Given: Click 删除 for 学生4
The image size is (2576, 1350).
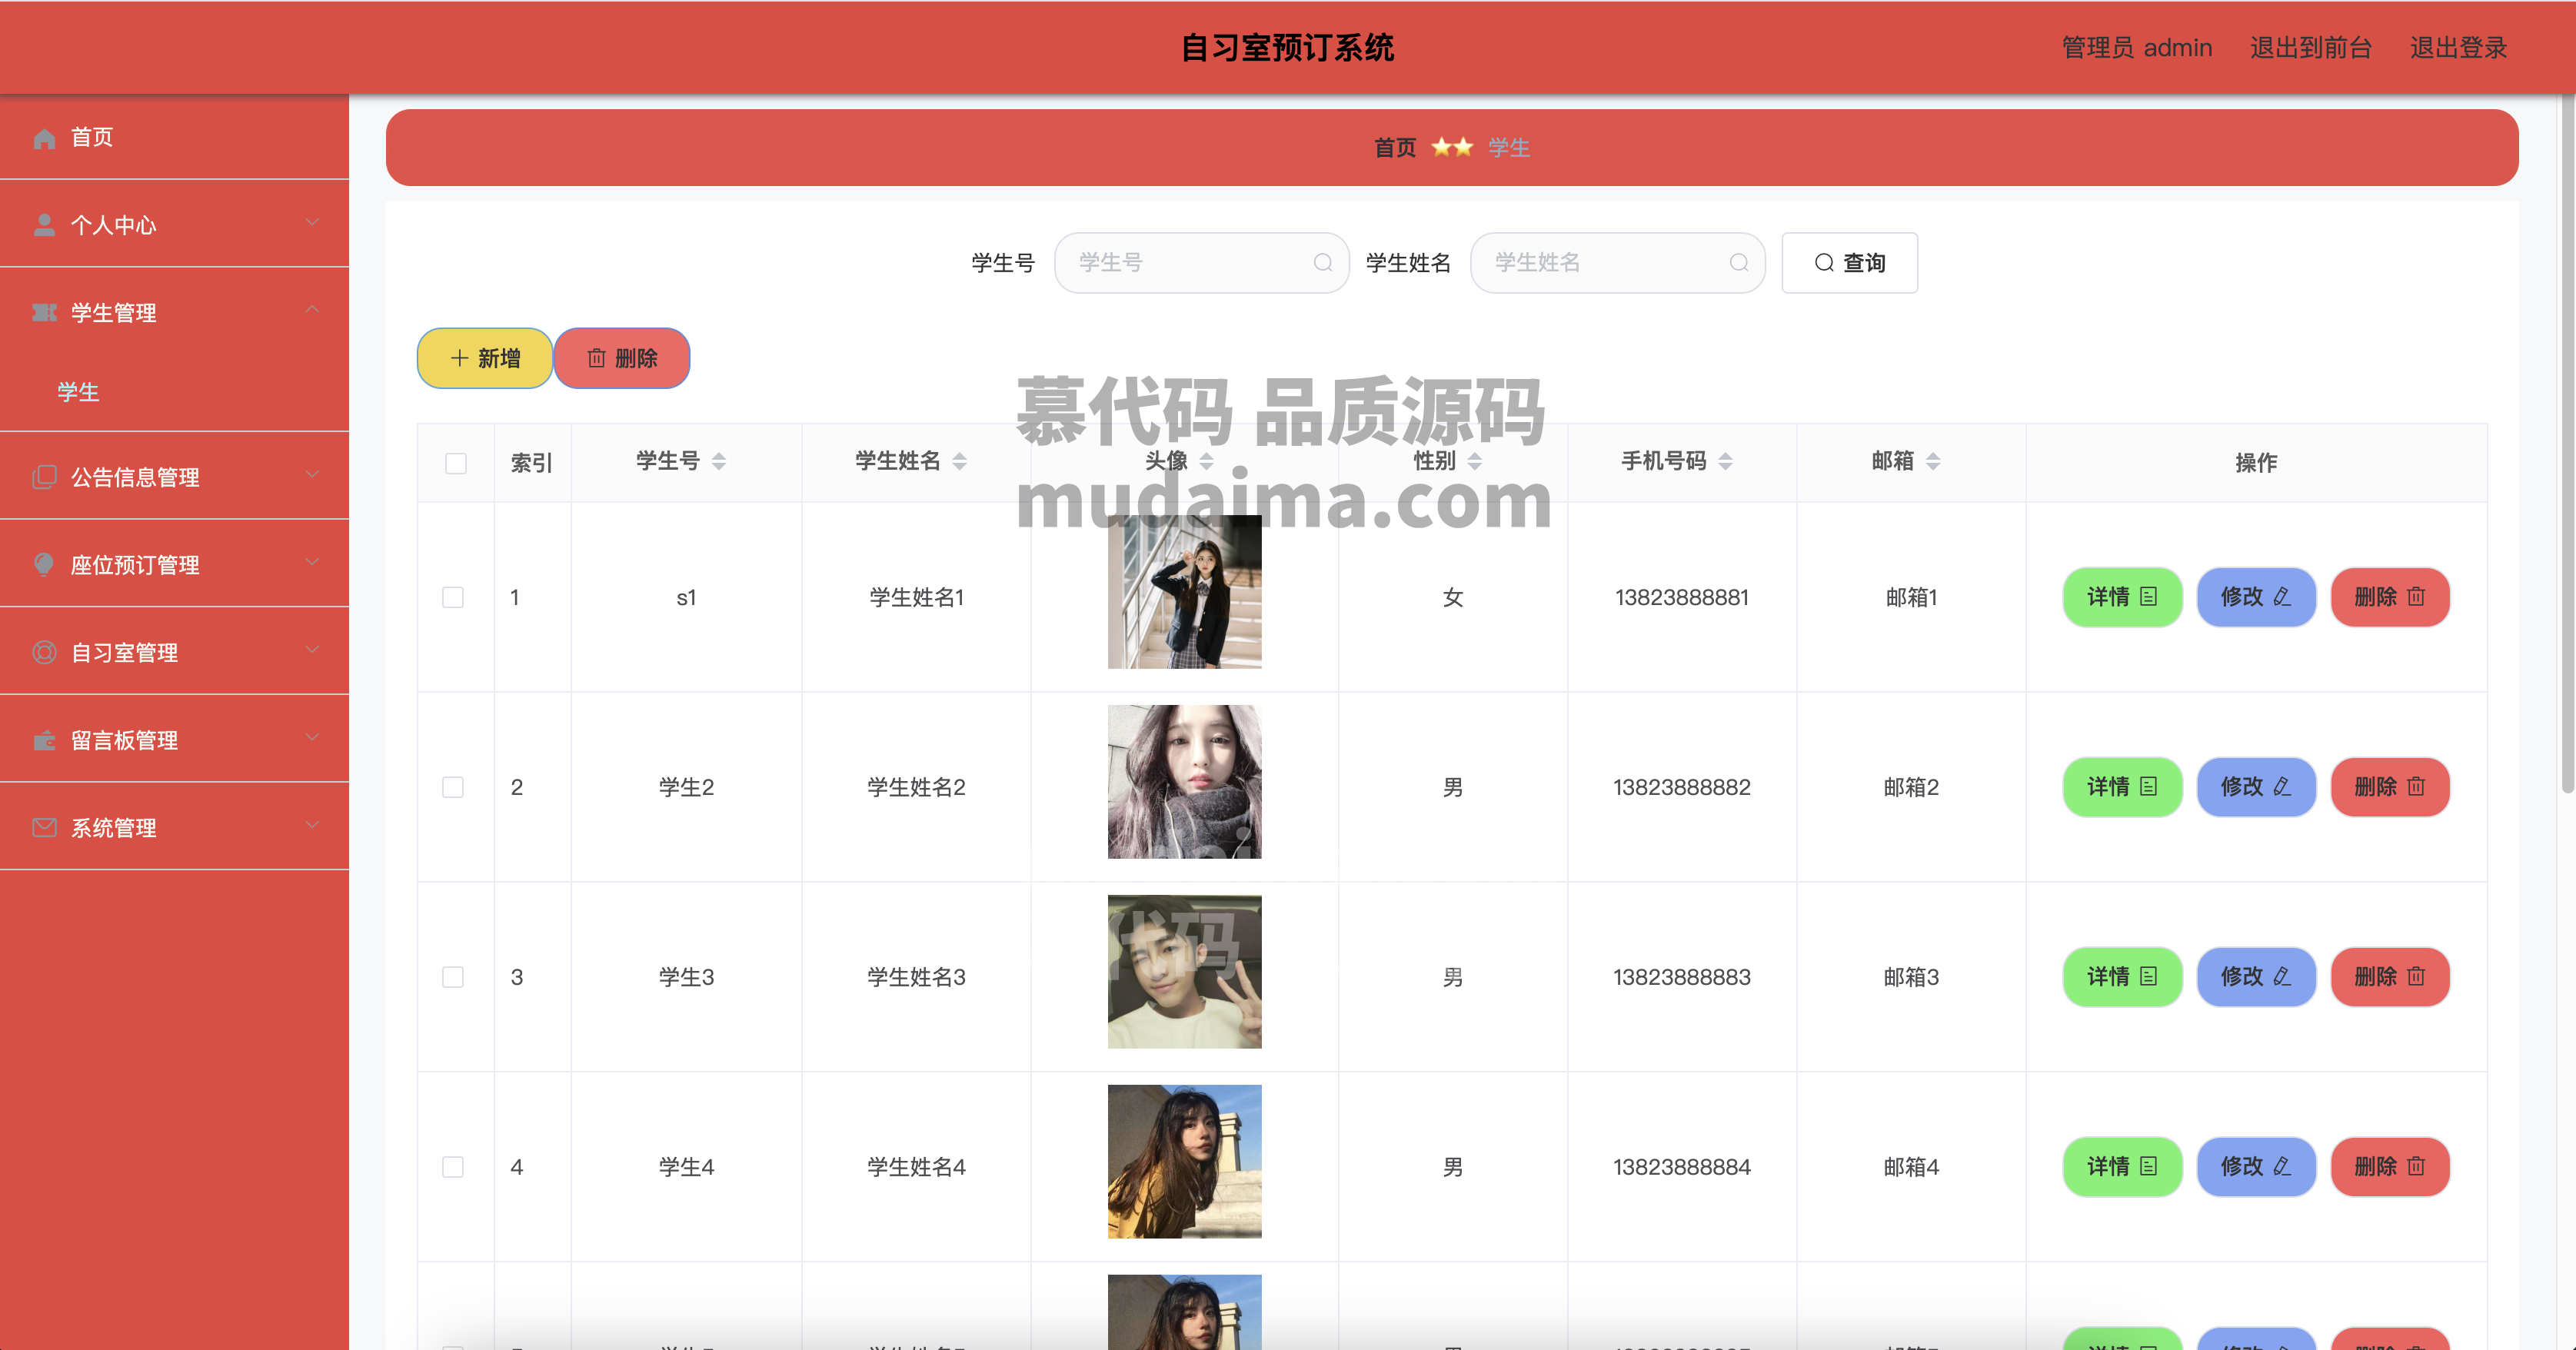Looking at the screenshot, I should pyautogui.click(x=2390, y=1167).
